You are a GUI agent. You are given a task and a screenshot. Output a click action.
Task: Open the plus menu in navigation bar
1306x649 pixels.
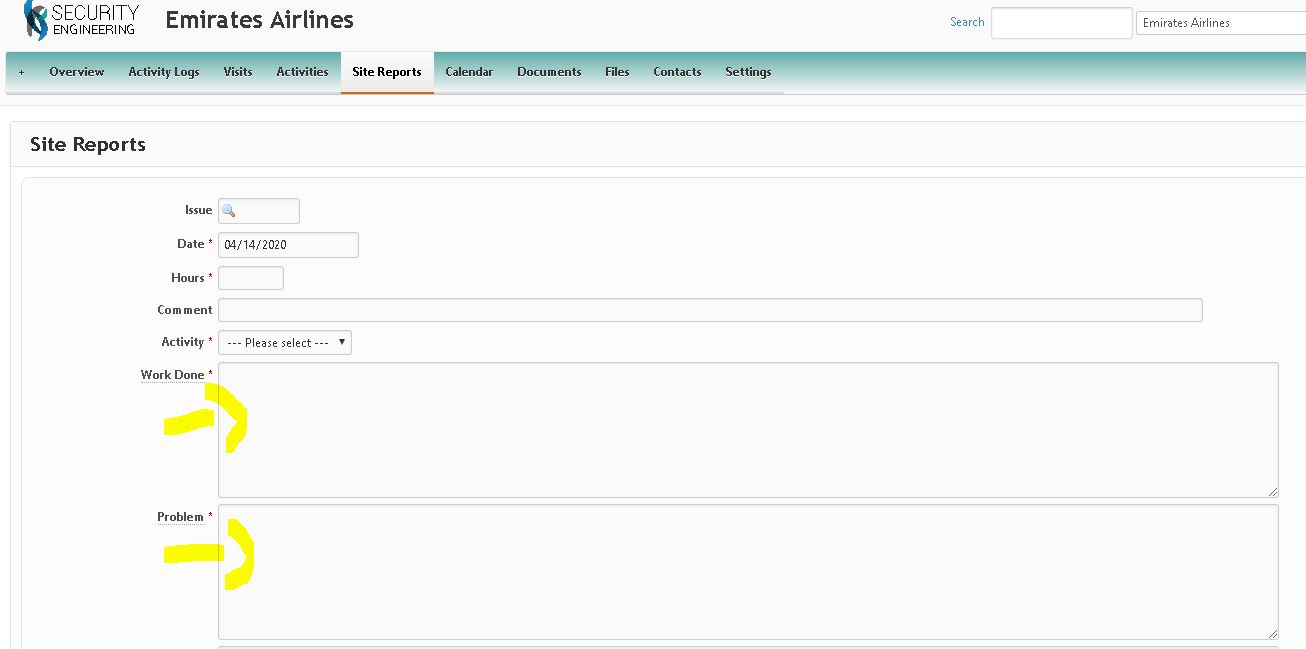tap(21, 72)
